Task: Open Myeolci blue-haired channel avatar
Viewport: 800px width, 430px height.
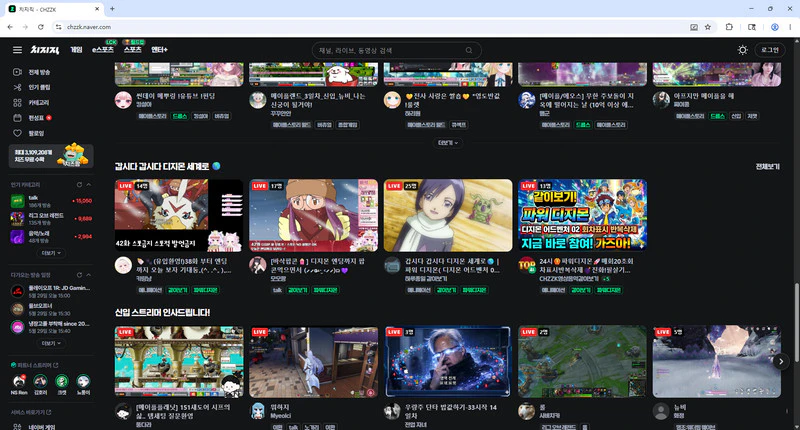Action: click(x=258, y=411)
